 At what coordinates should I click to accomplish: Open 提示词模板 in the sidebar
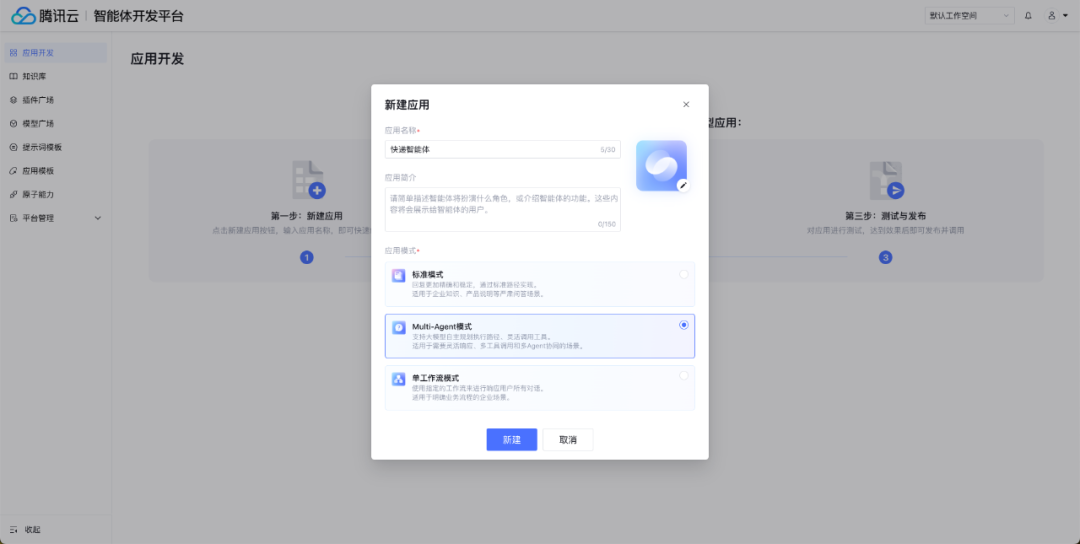(55, 147)
